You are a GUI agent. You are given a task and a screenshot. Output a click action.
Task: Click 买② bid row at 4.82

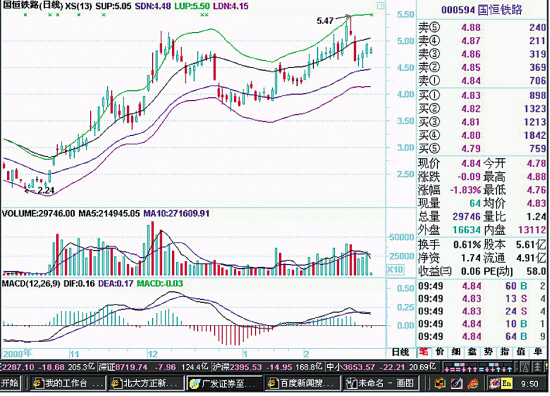point(482,109)
